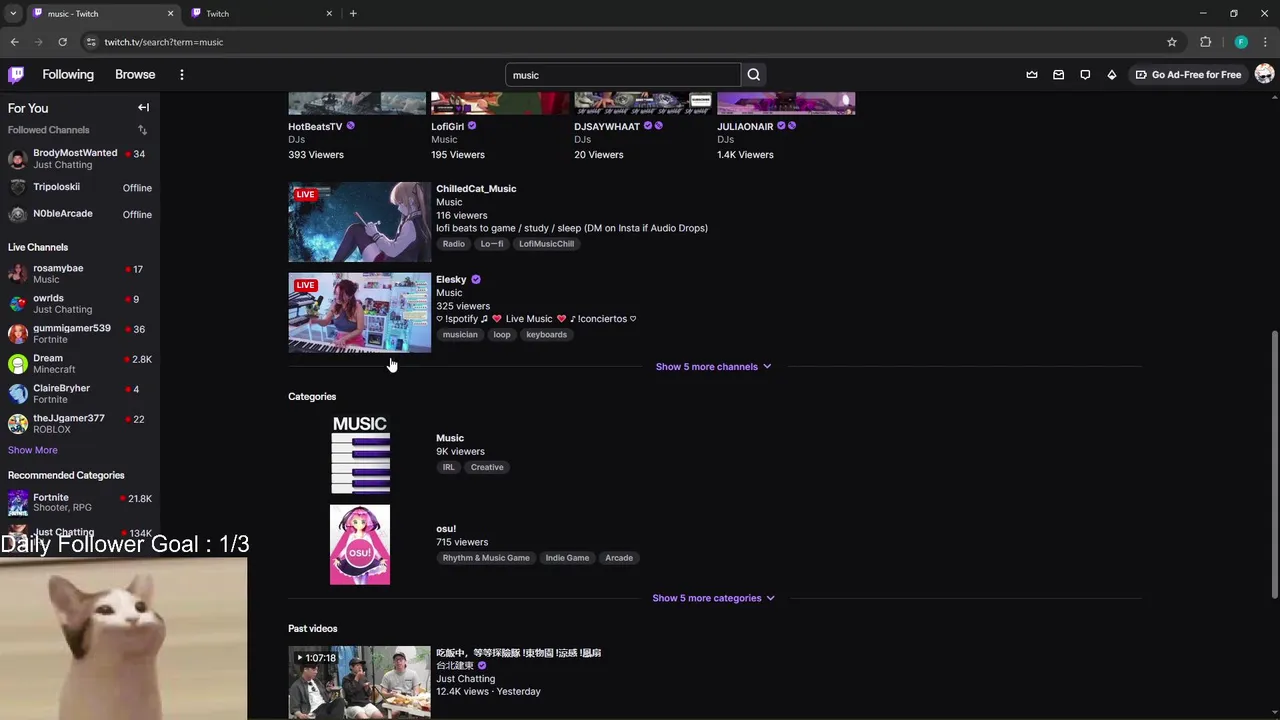
Task: Click the search magnifier button
Action: (x=754, y=75)
